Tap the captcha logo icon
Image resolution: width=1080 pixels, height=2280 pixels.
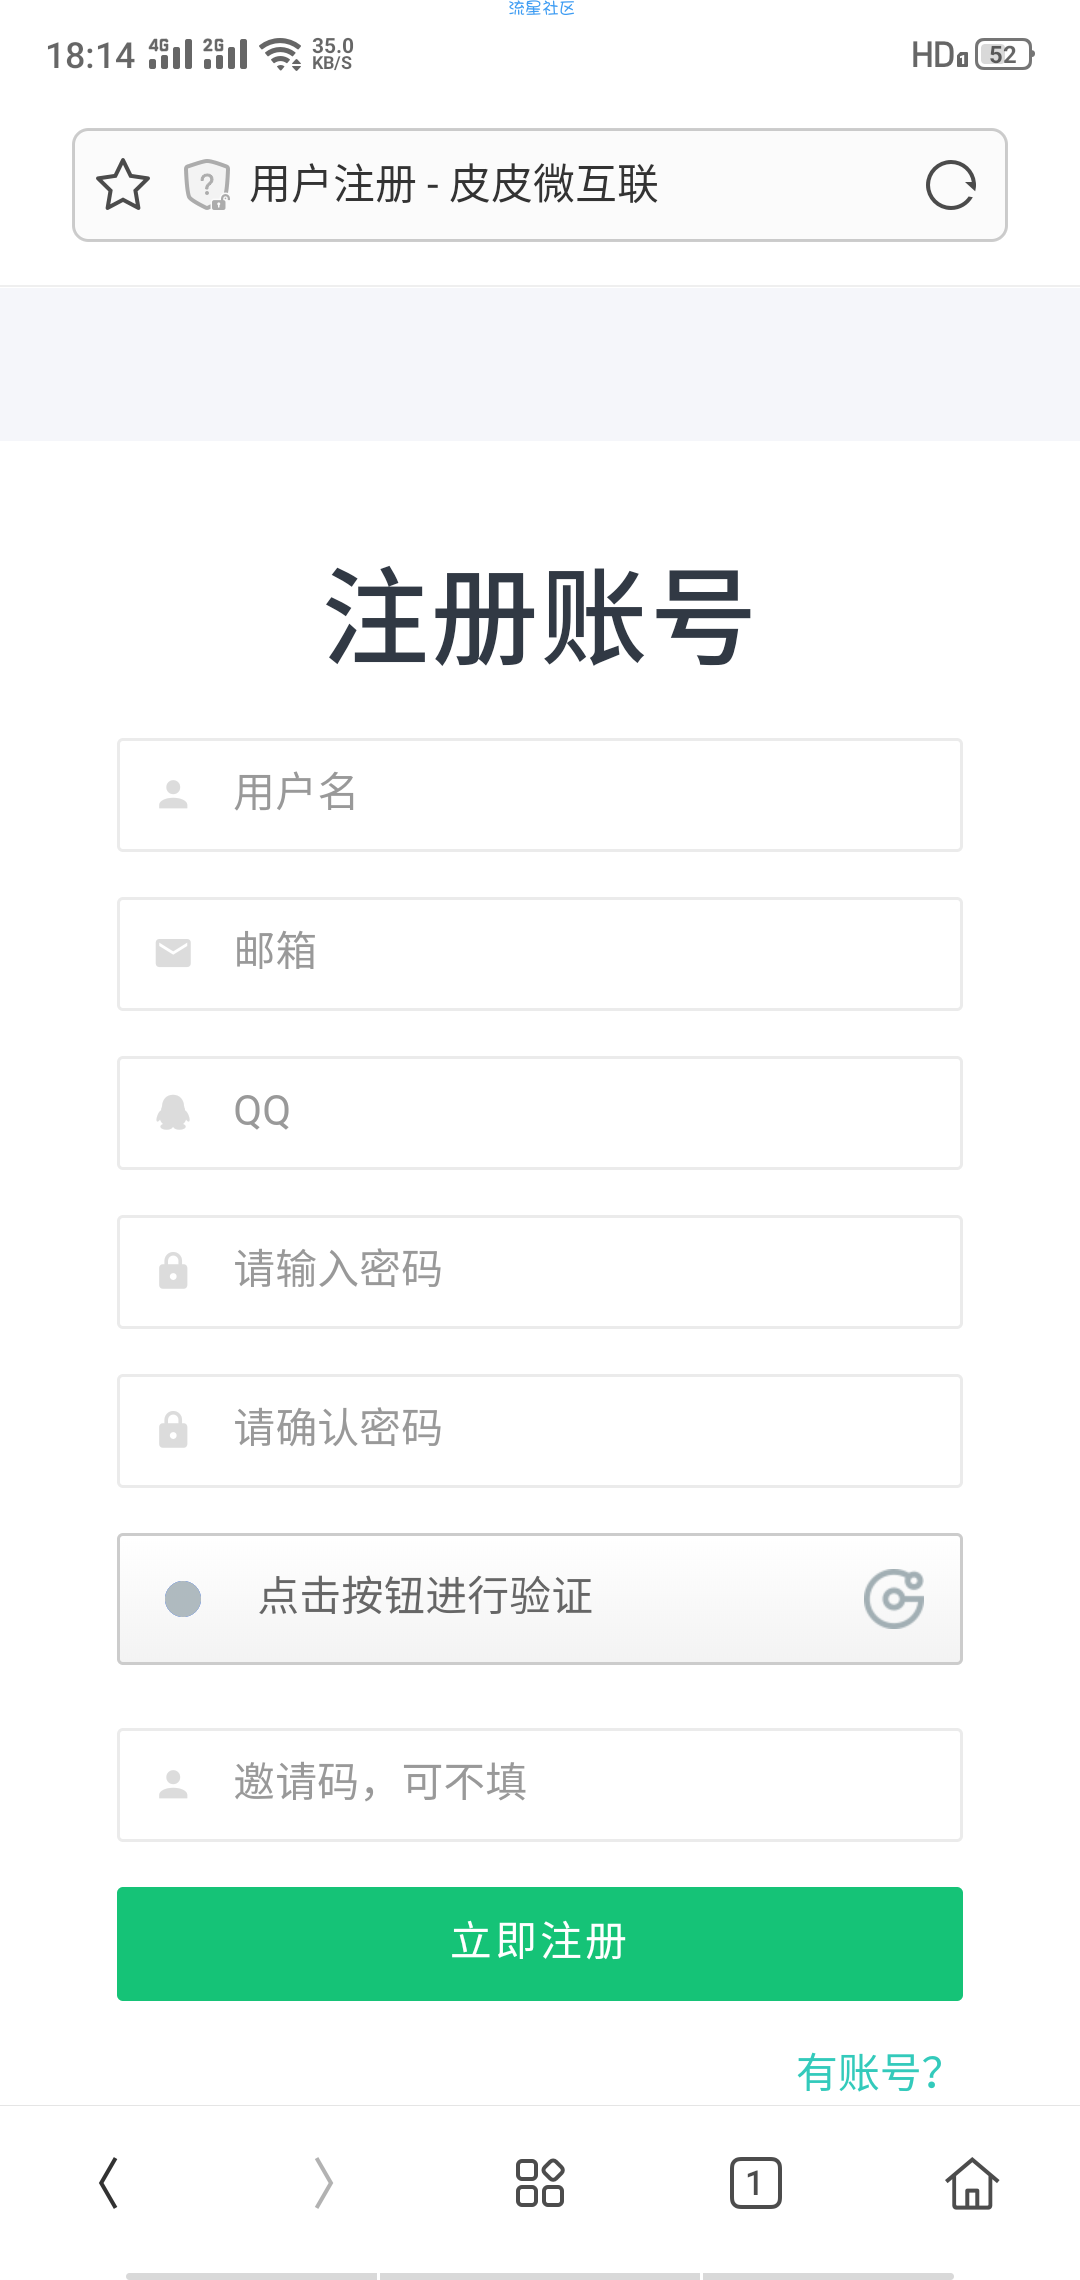(x=894, y=1599)
